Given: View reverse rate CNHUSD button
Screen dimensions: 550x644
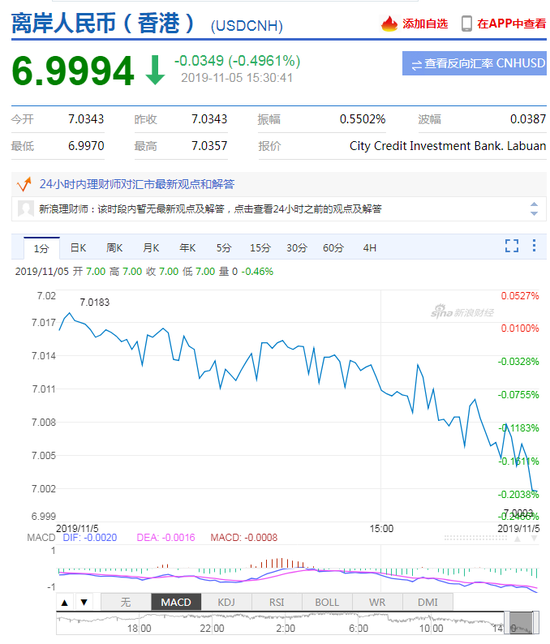Looking at the screenshot, I should pos(474,63).
